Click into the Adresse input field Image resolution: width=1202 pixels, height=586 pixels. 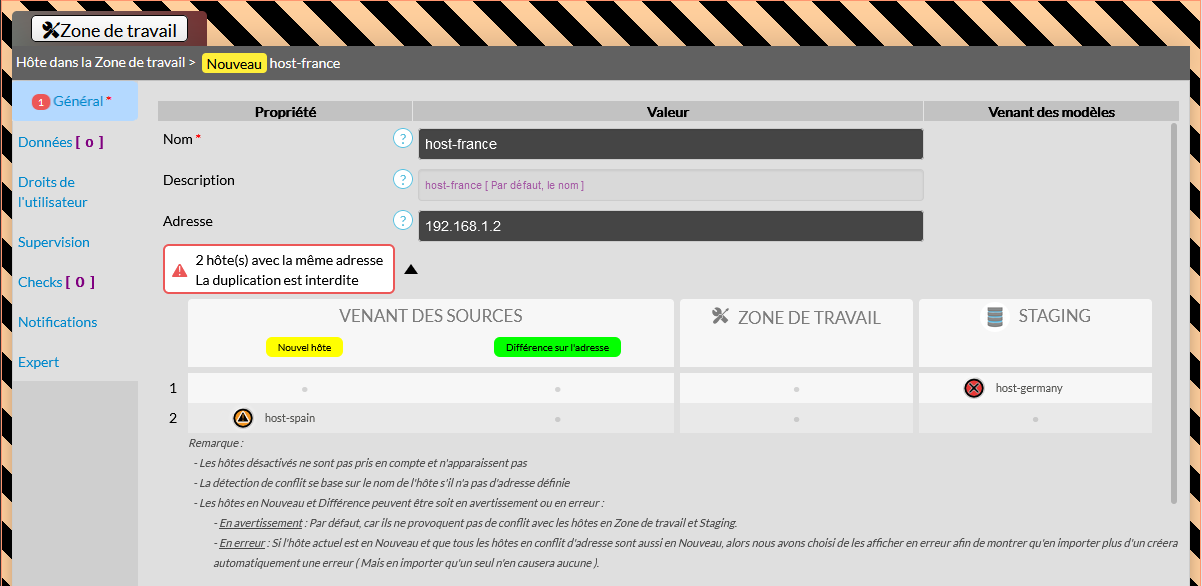click(x=670, y=226)
